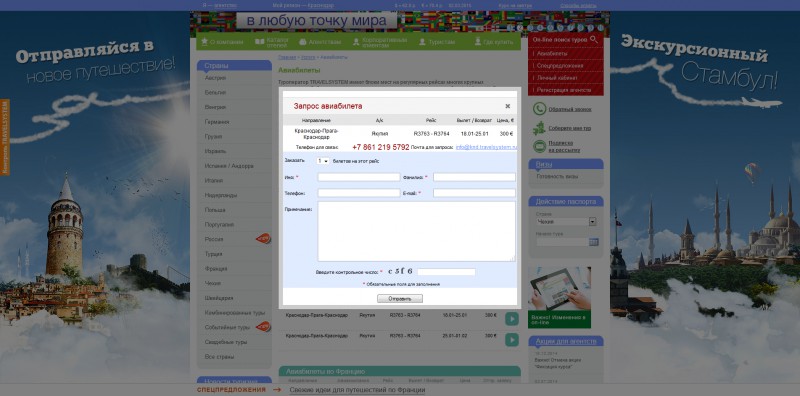Click the tablet promo thumbnail Важно! Изменения
Viewport: 800px width, 396px height.
click(x=559, y=297)
